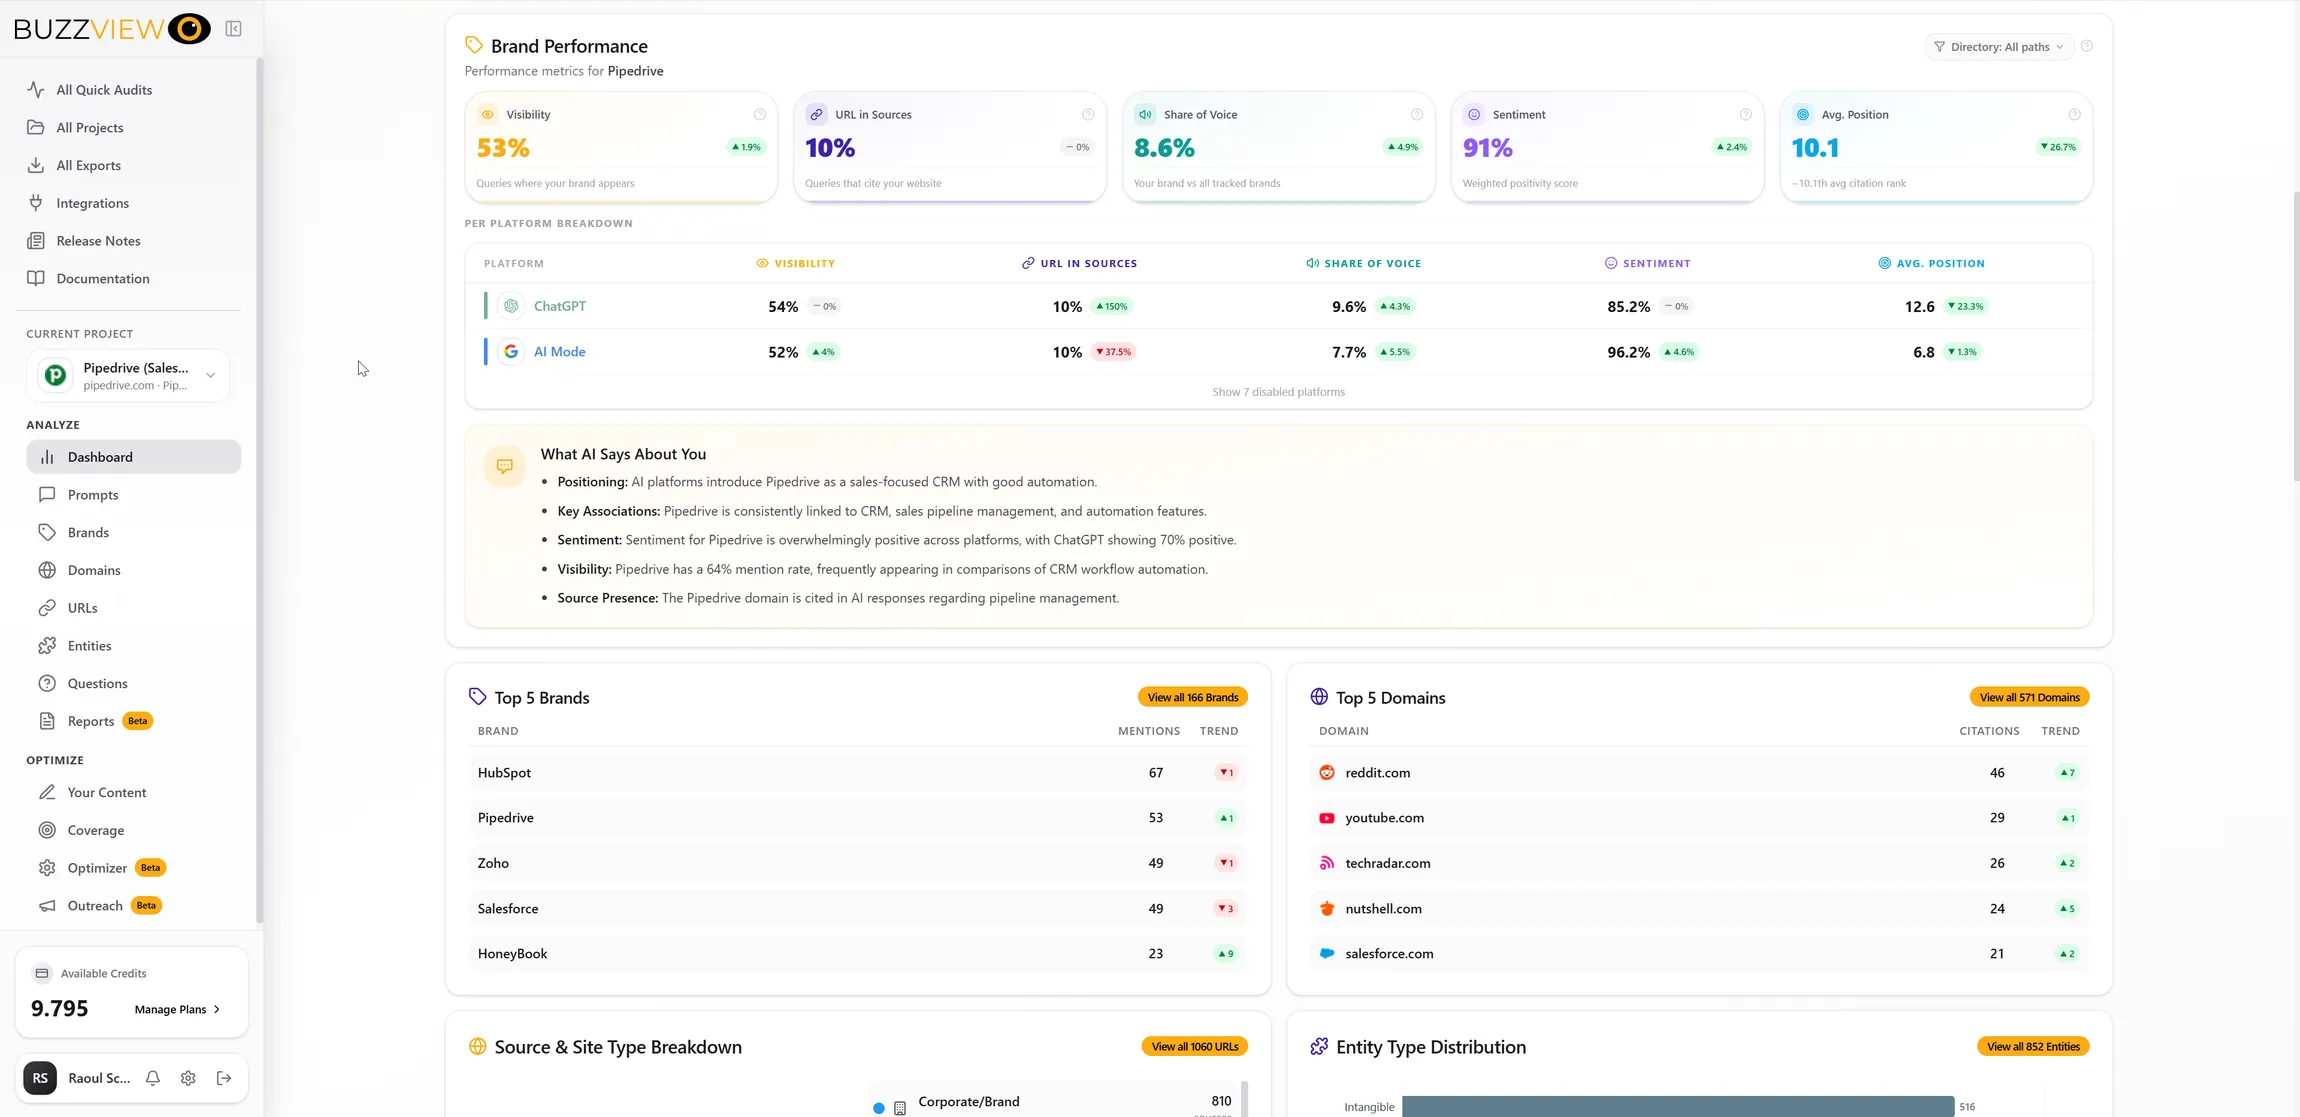Viewport: 2300px width, 1117px height.
Task: Open Directory: All paths dropdown
Action: pos(1998,47)
